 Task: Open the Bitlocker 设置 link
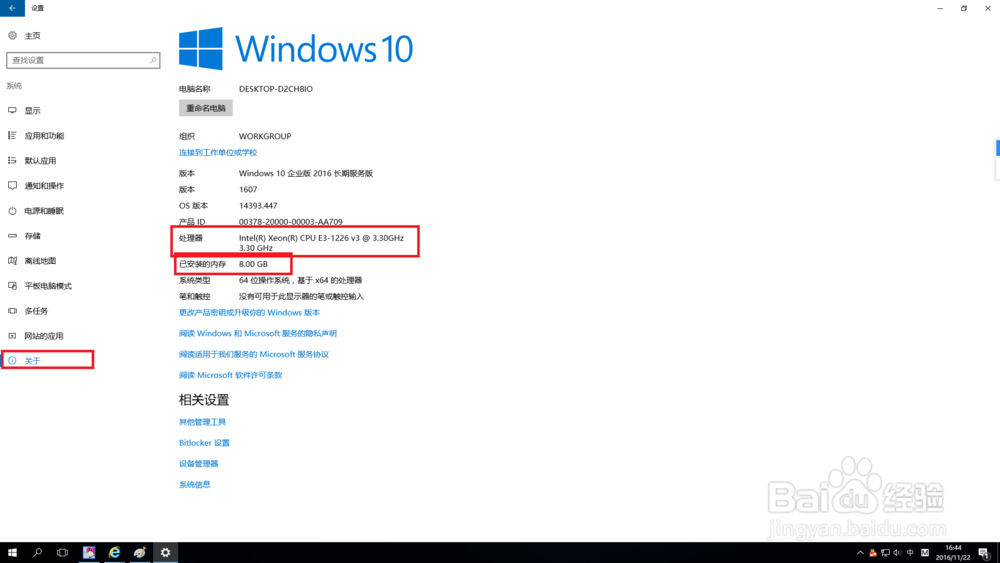coord(204,443)
